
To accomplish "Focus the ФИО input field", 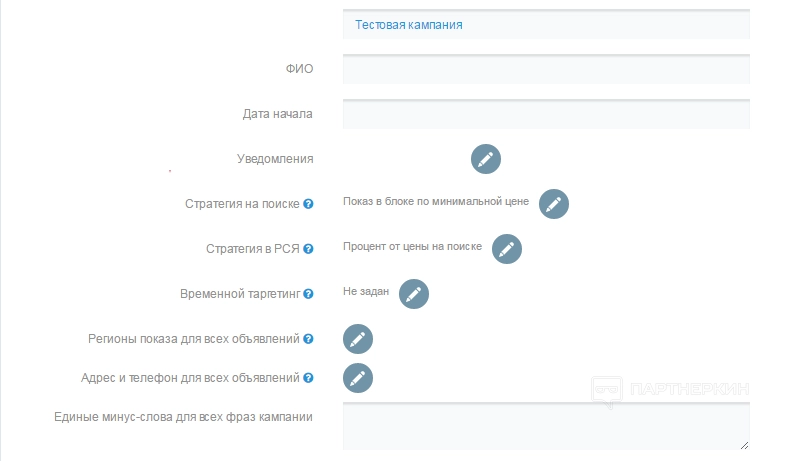I will point(546,69).
